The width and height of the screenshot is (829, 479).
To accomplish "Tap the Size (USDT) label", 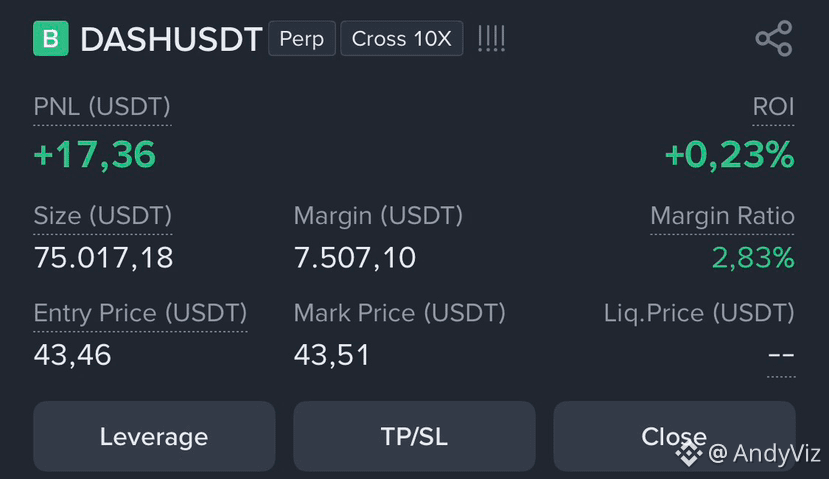I will (103, 216).
